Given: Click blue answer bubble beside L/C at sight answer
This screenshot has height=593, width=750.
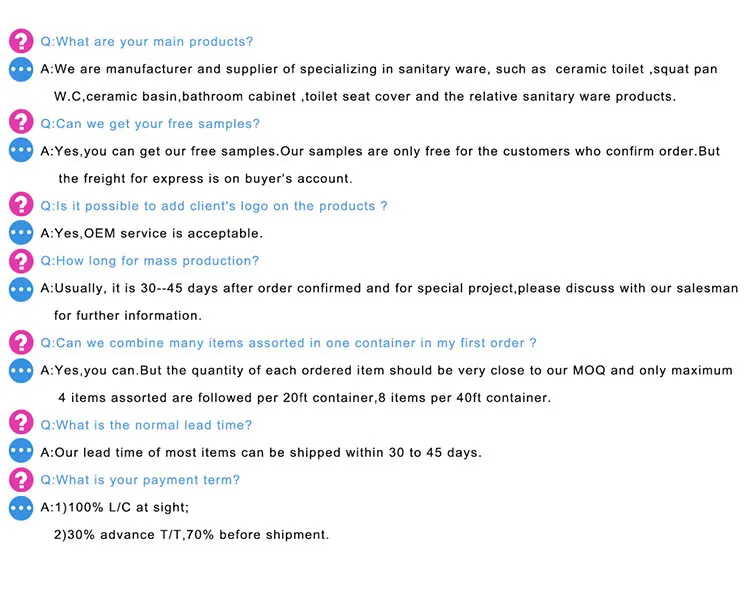Looking at the screenshot, I should pyautogui.click(x=21, y=507).
